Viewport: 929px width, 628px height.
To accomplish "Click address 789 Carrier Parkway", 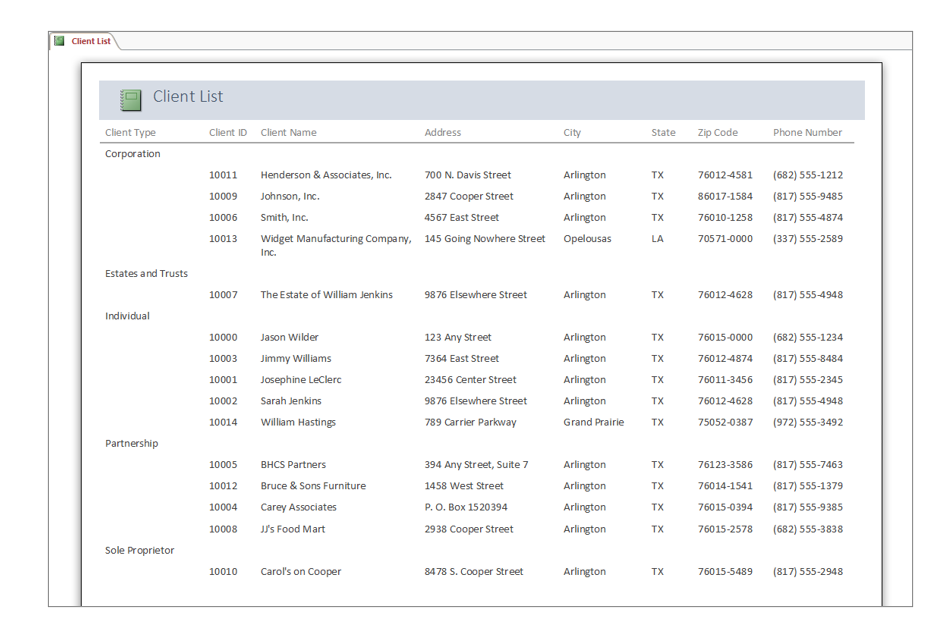I will [x=470, y=422].
